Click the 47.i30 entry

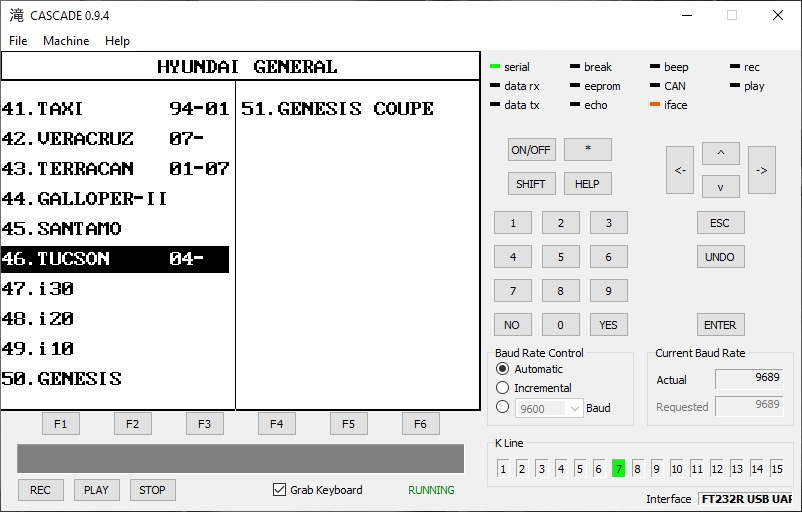[38, 288]
